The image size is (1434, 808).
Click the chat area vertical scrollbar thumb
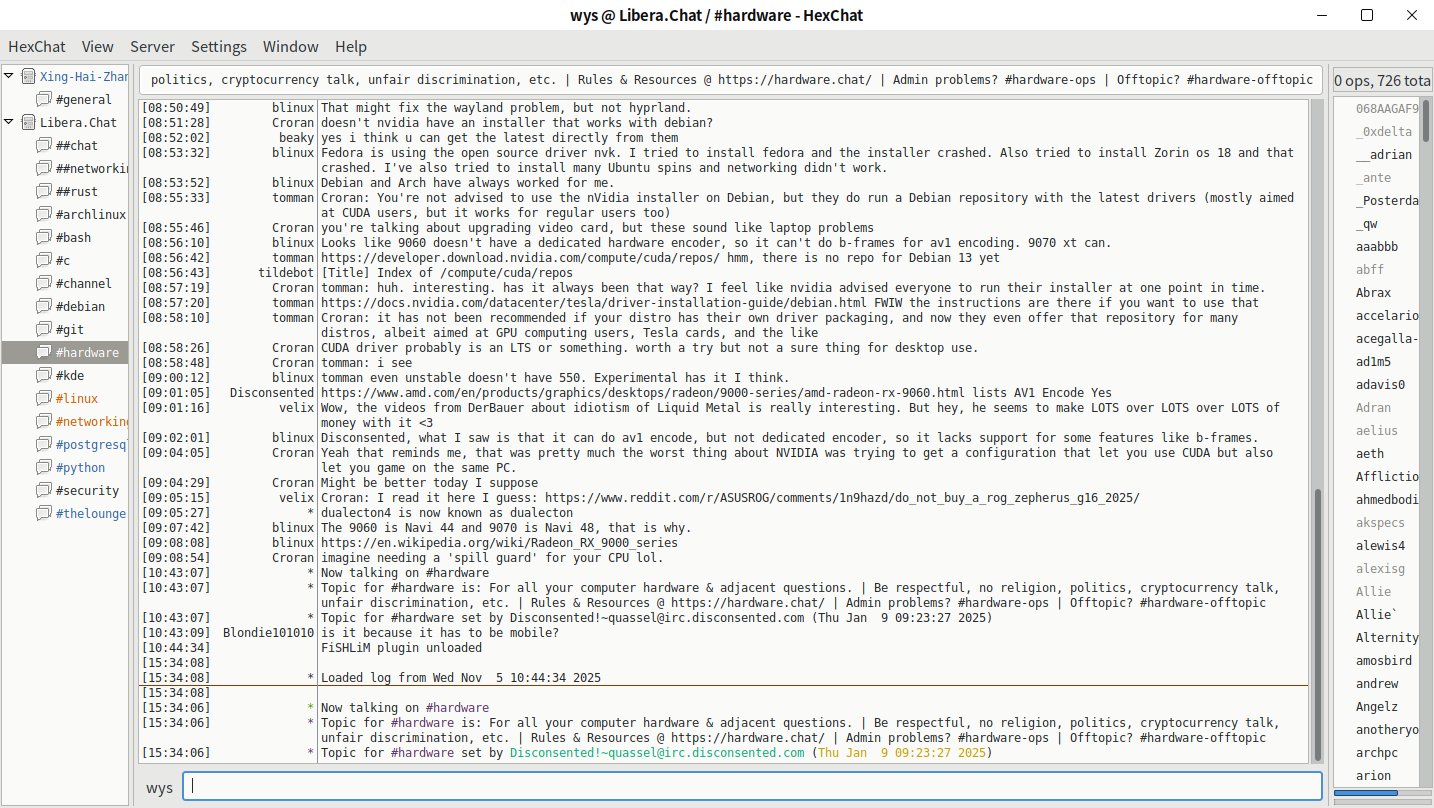[1317, 625]
